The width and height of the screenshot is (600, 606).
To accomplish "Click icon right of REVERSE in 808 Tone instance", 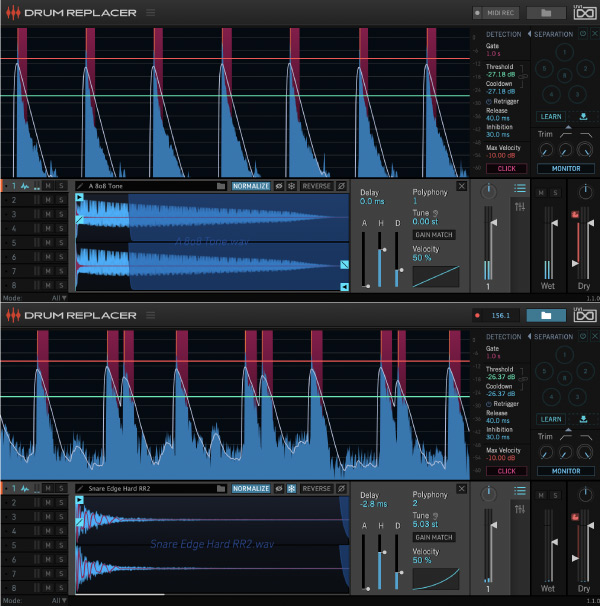I will click(x=341, y=186).
